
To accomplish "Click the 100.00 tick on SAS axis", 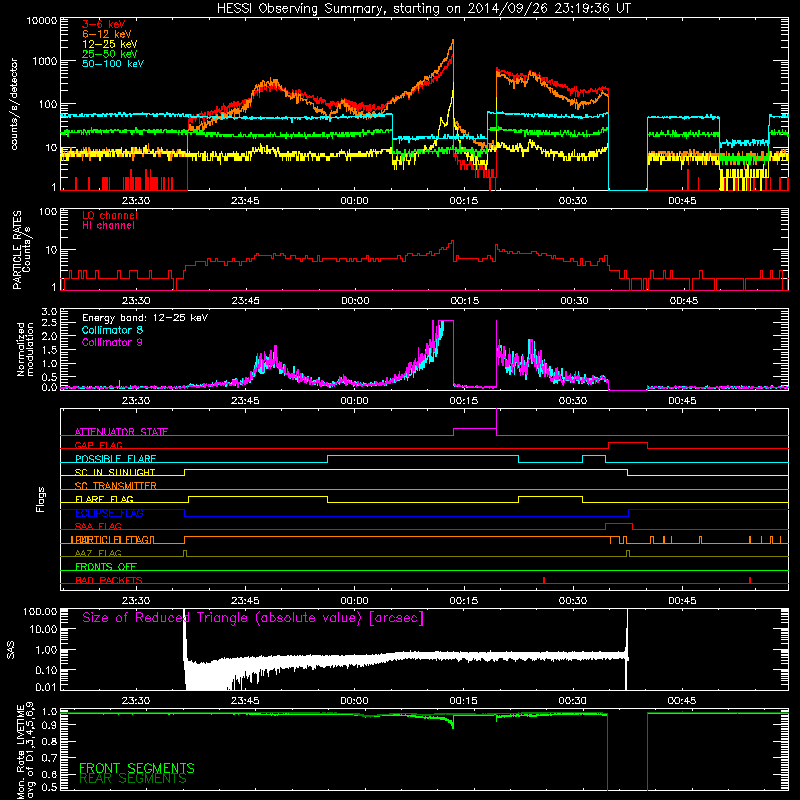I will 40,612.
